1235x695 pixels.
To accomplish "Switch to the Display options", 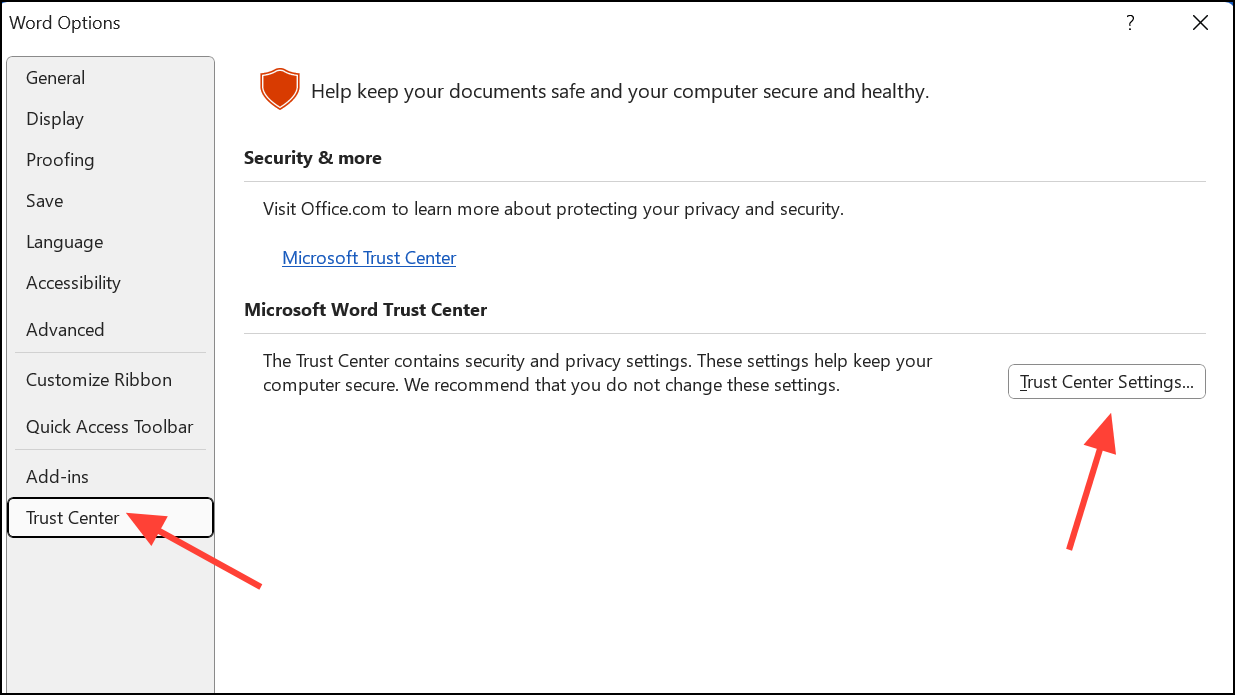I will (x=55, y=119).
